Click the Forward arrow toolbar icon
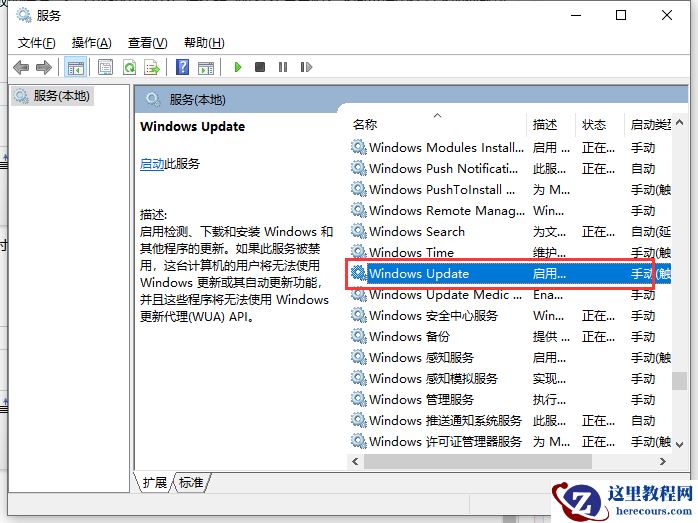Screen dimensions: 698x523 [44, 67]
